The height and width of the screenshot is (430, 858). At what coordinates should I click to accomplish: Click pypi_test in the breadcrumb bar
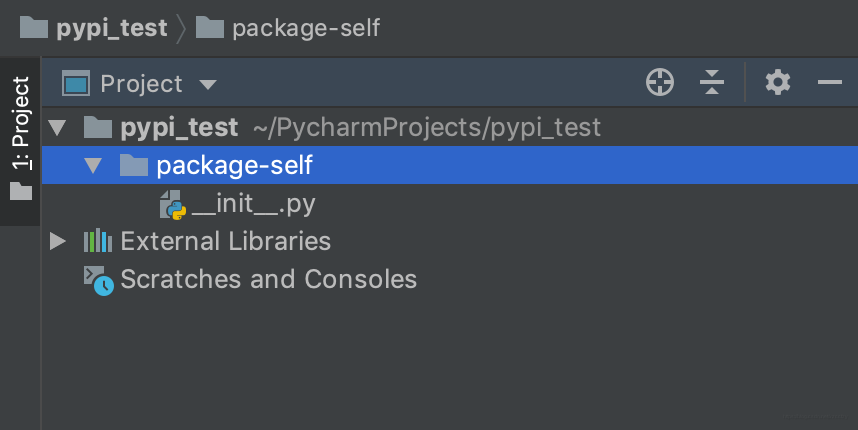point(112,28)
